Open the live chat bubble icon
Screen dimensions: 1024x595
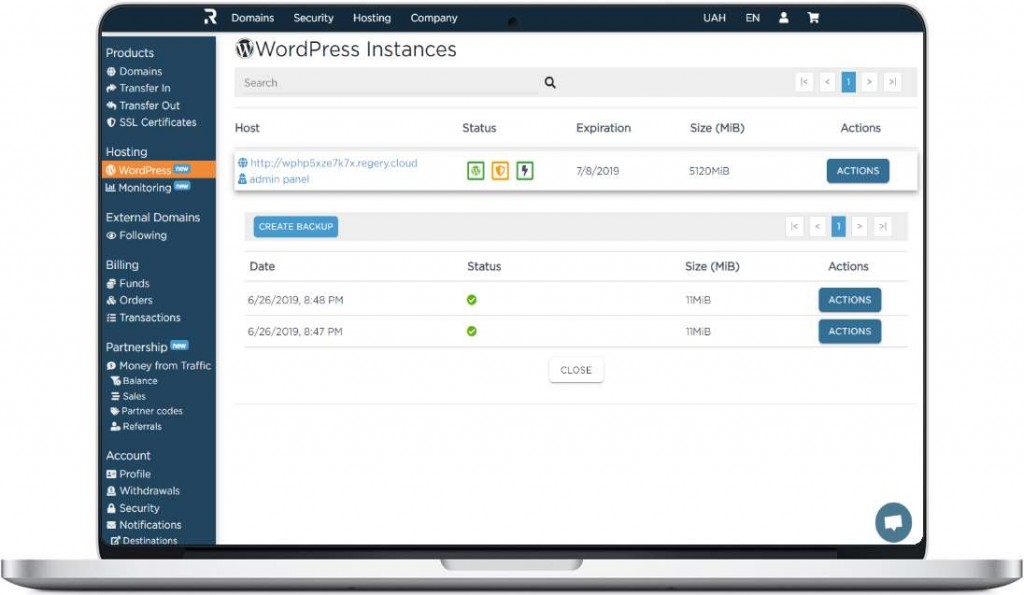(x=893, y=522)
